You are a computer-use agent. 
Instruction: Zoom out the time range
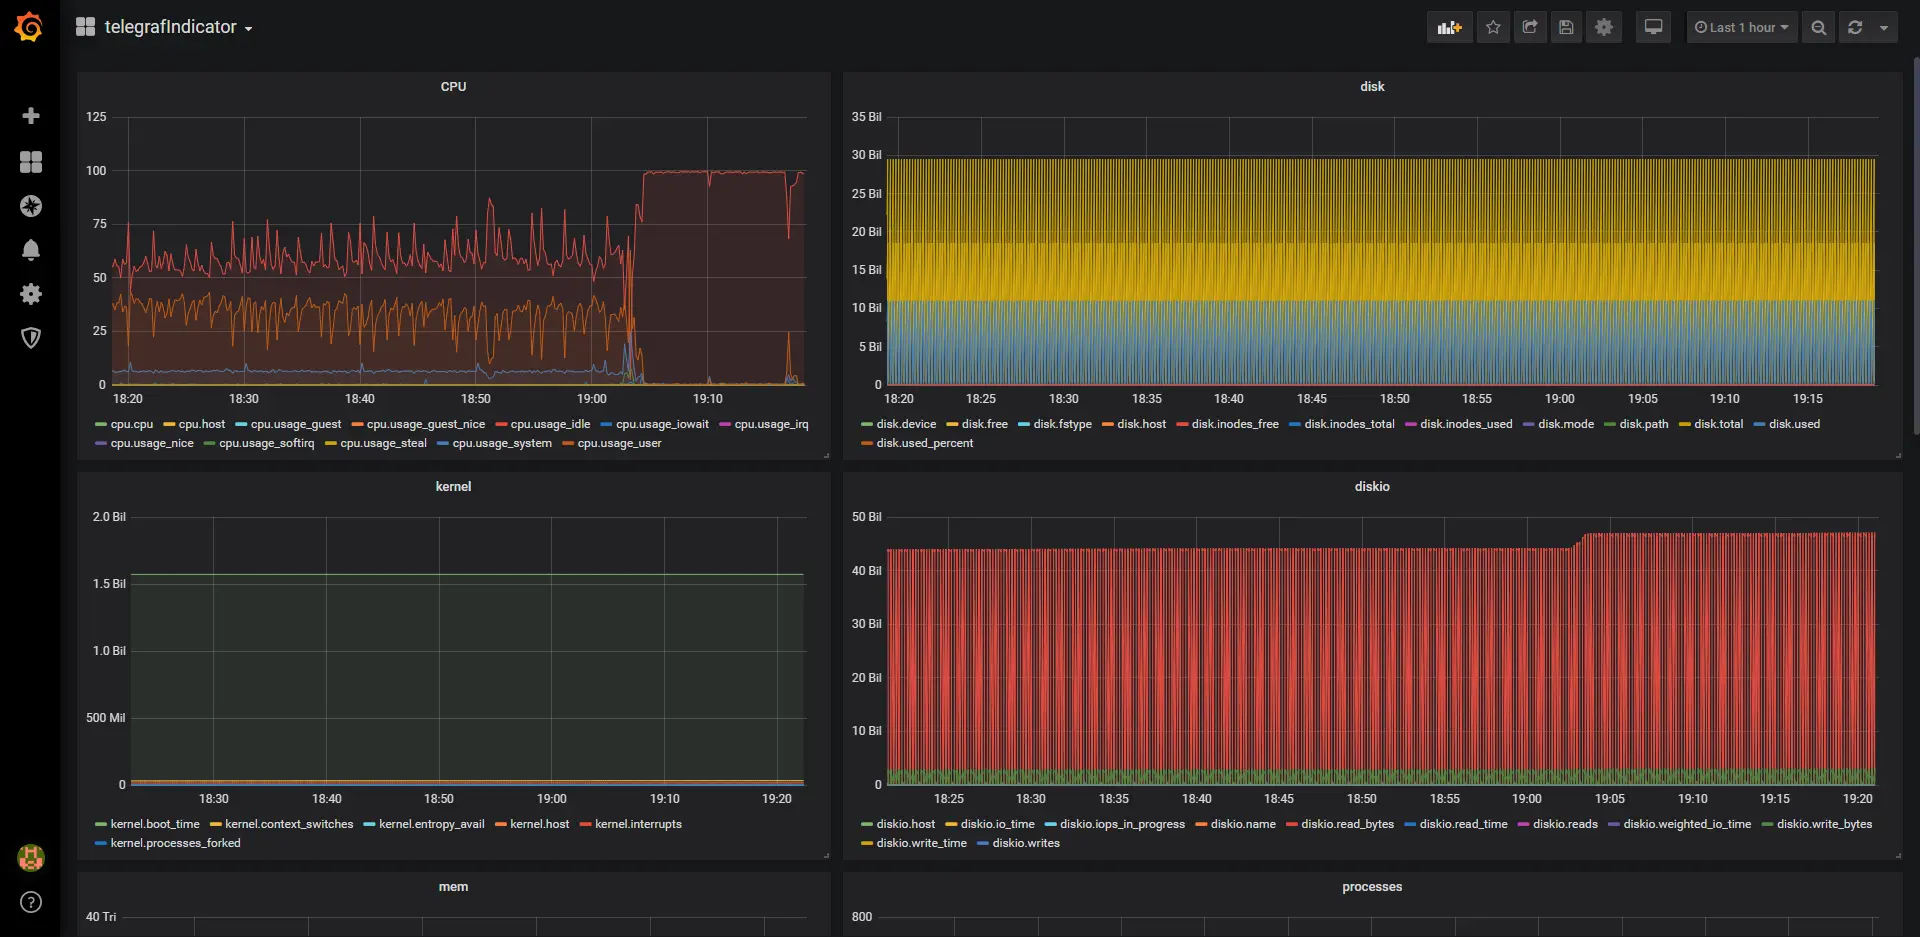(1819, 27)
